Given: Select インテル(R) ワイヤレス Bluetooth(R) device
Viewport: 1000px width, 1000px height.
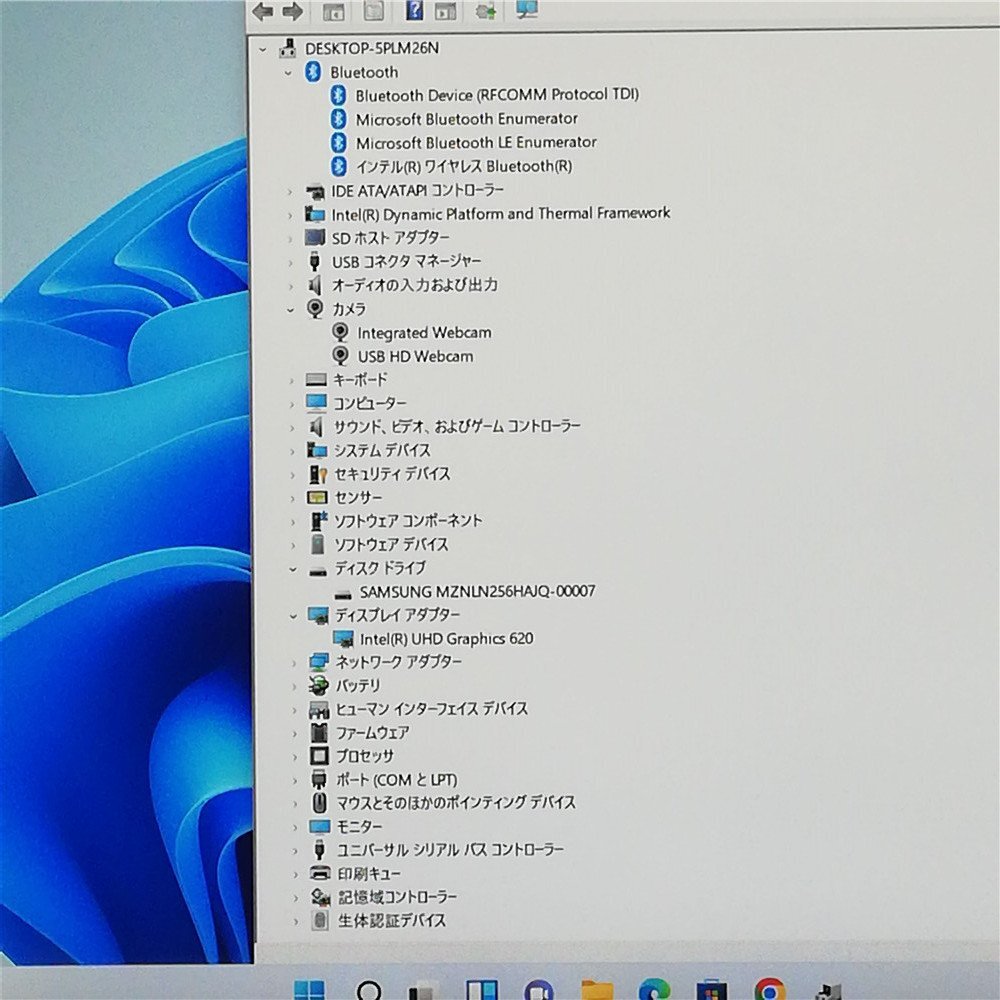Looking at the screenshot, I should click(464, 166).
